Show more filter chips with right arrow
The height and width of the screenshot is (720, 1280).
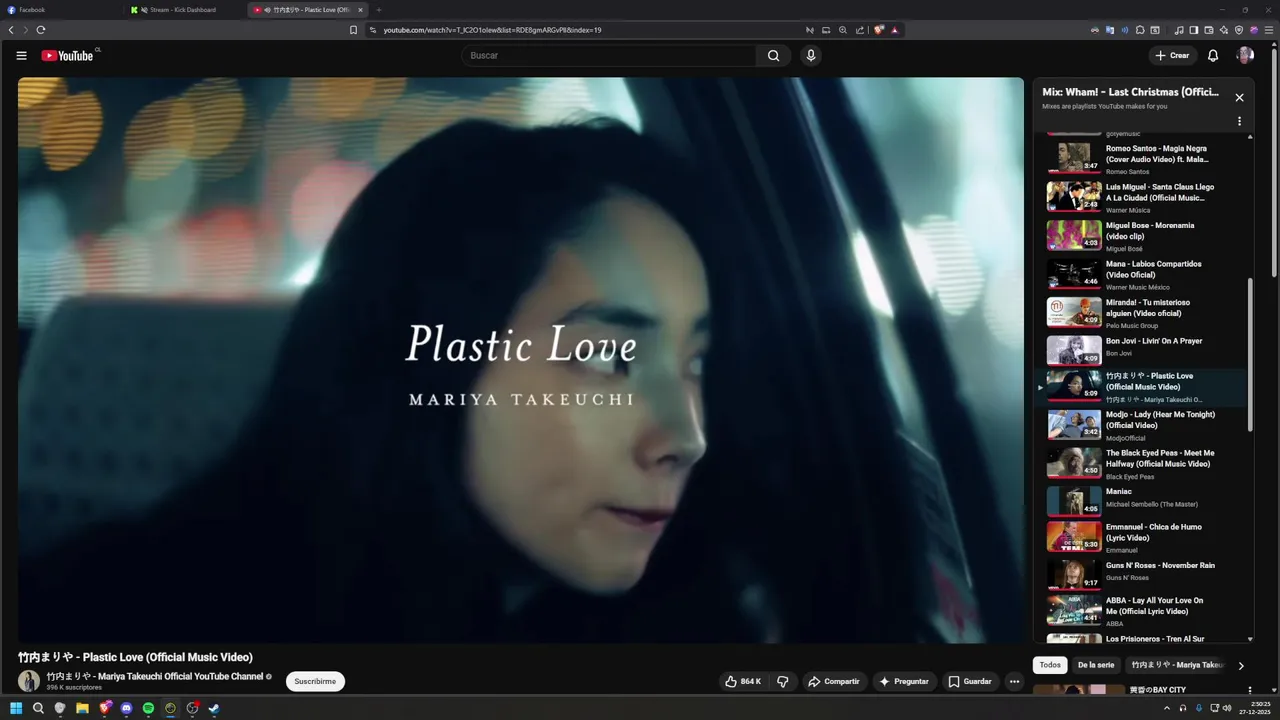(1241, 665)
